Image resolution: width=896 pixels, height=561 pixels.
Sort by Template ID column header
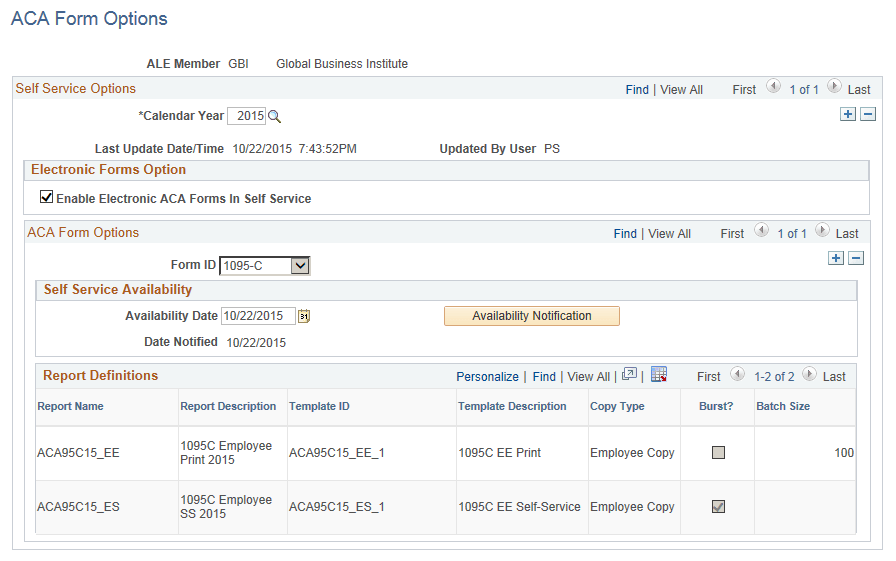click(319, 406)
